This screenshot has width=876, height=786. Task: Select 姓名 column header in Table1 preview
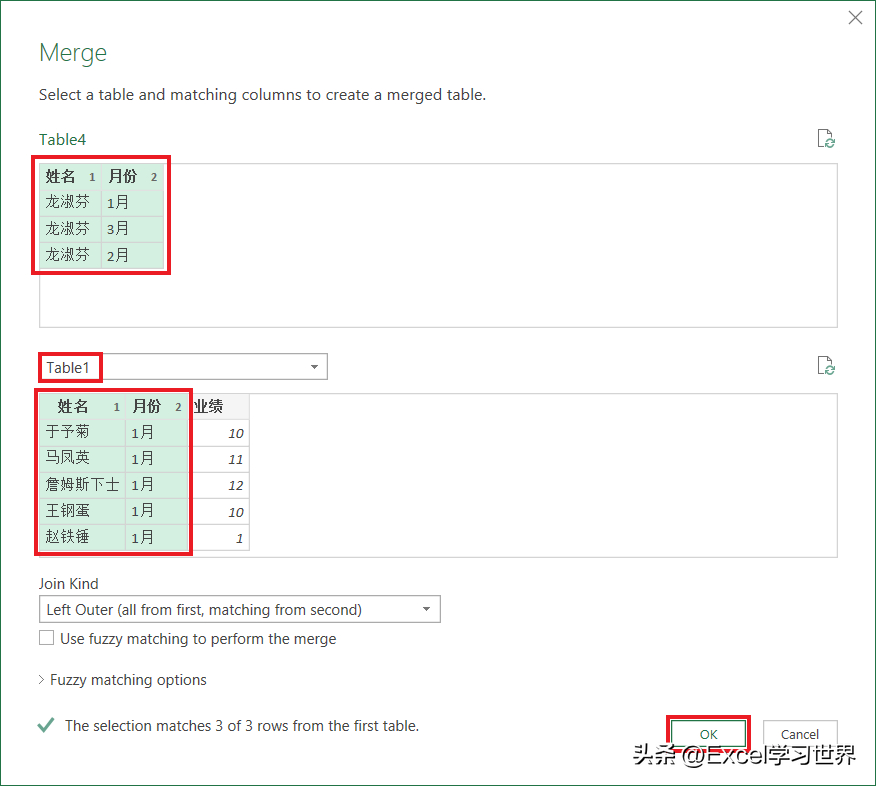point(82,406)
